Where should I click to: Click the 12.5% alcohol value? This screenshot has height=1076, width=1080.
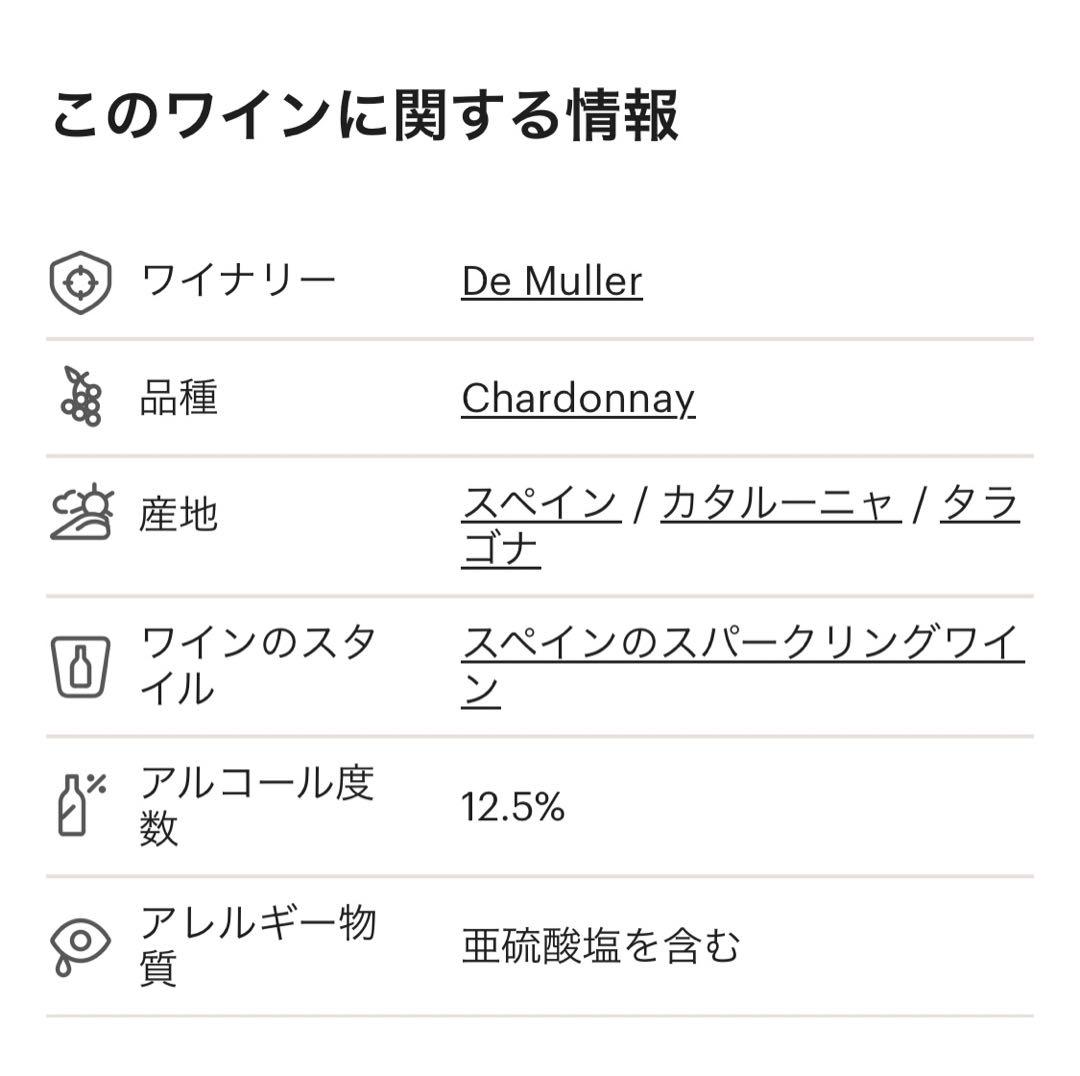coord(513,807)
